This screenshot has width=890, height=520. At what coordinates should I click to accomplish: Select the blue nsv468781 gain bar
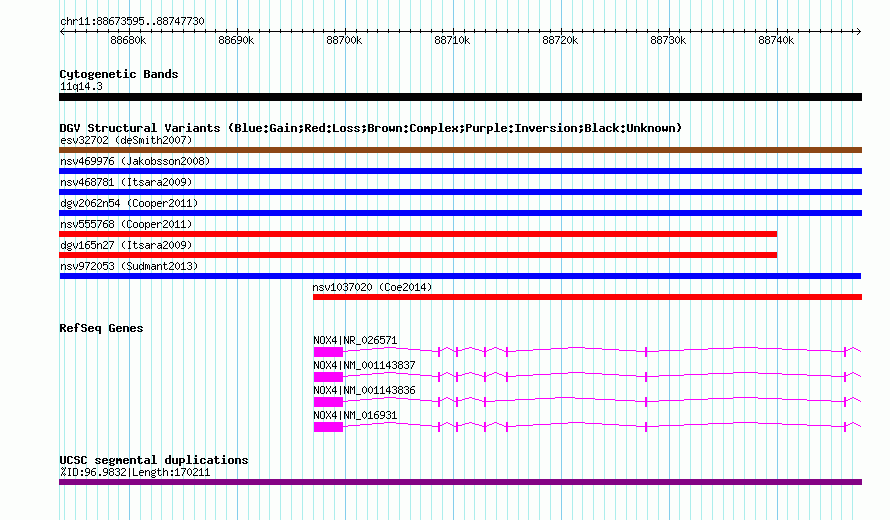click(x=460, y=192)
